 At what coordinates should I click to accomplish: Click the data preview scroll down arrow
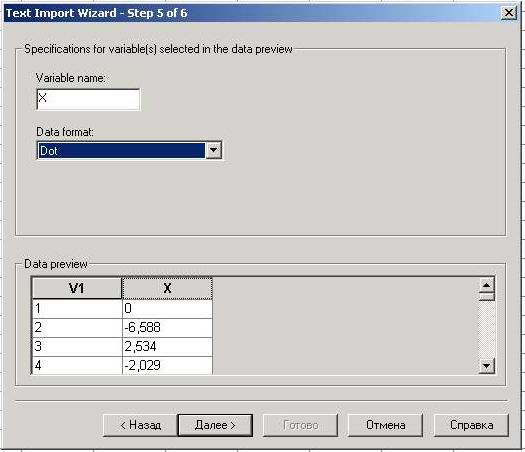(486, 365)
